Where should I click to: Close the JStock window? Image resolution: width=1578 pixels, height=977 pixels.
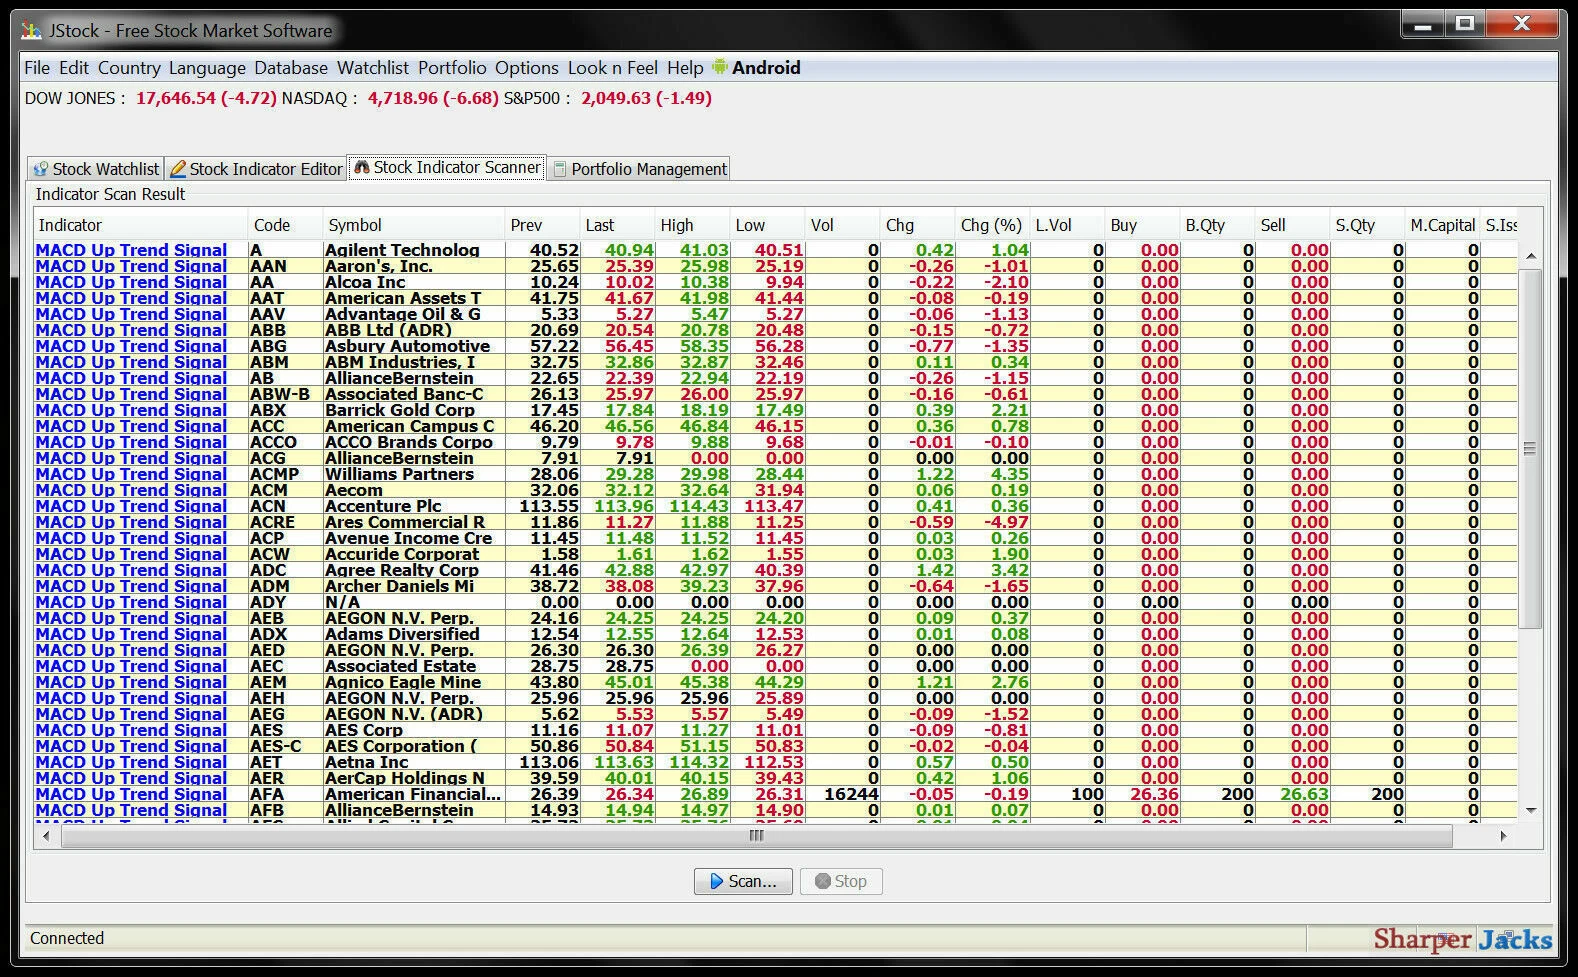pos(1522,24)
